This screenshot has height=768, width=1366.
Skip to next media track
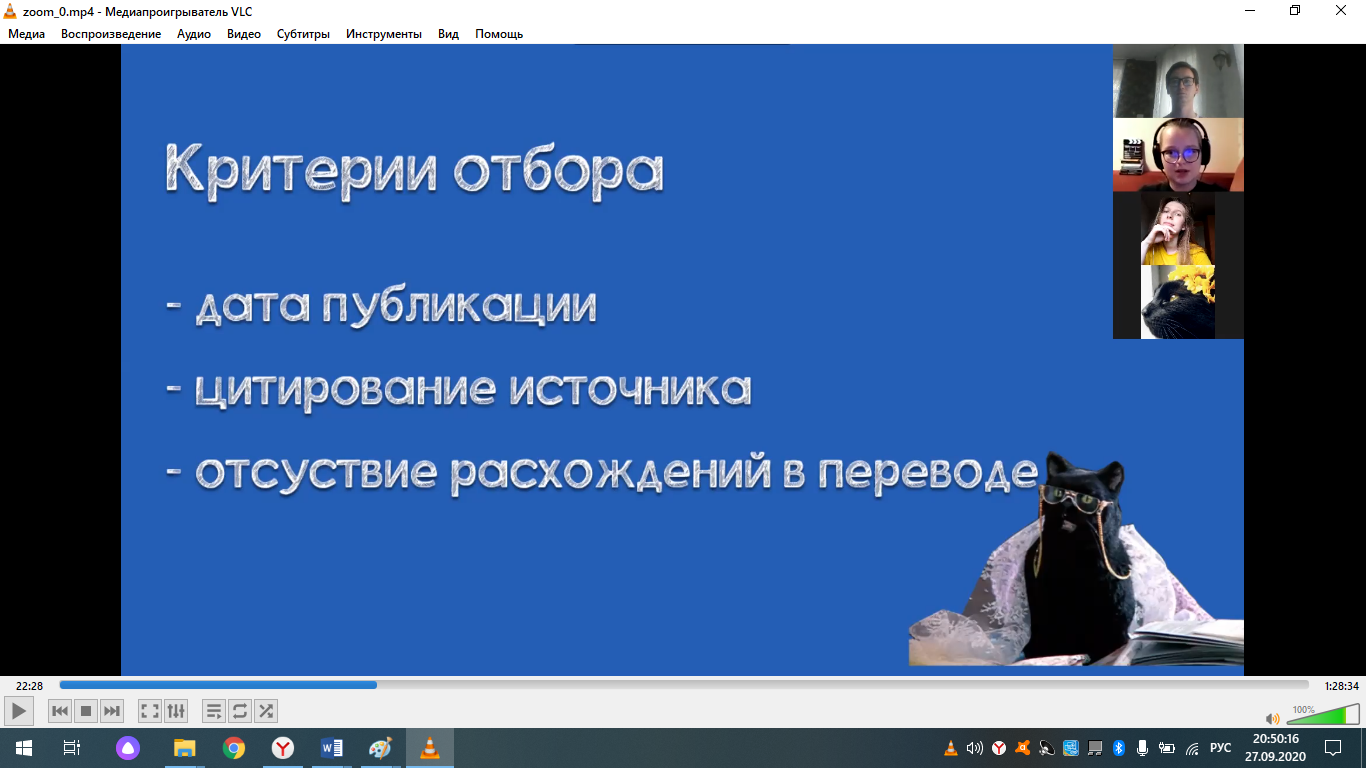(x=112, y=711)
